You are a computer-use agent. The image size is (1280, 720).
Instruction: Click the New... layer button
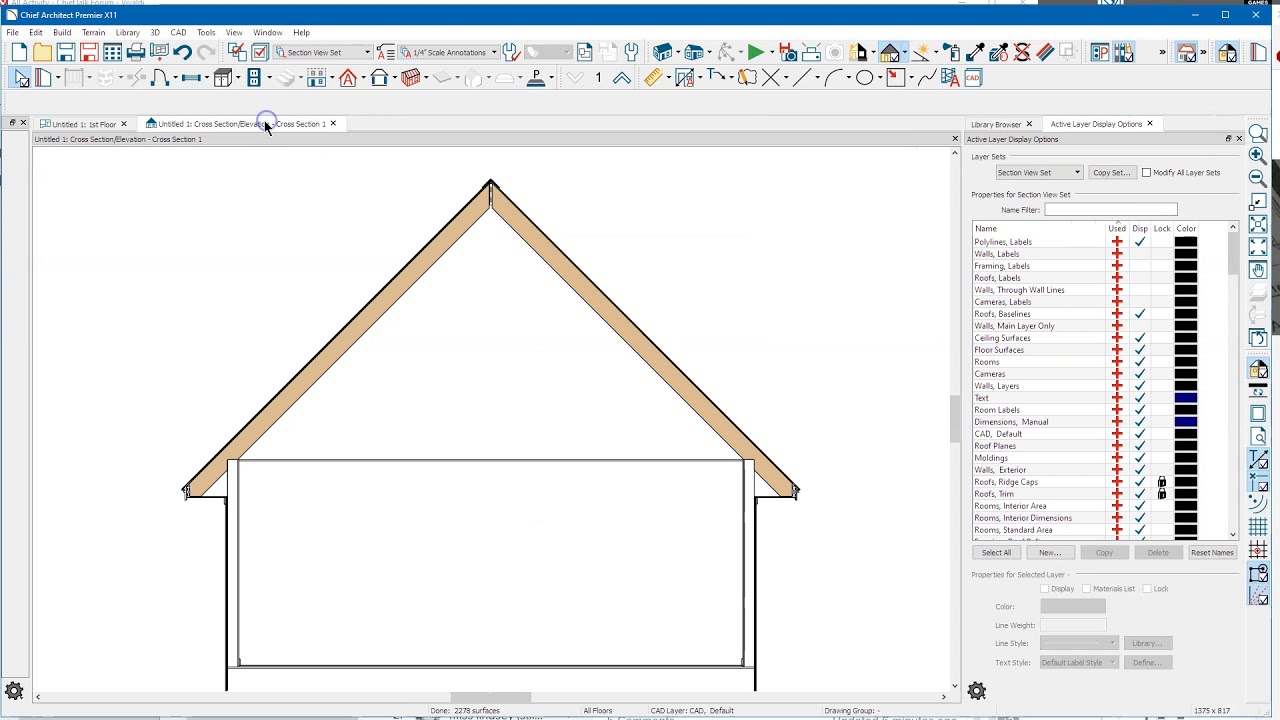click(1049, 553)
